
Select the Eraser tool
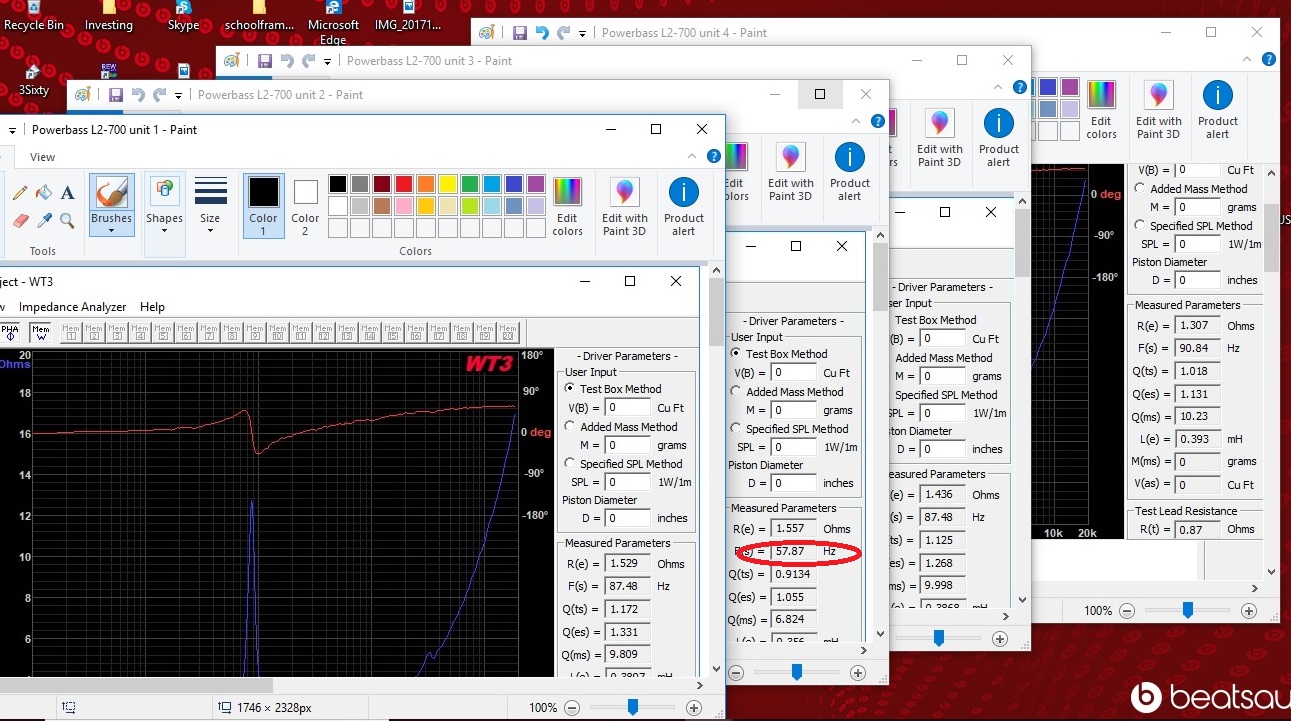pos(21,220)
